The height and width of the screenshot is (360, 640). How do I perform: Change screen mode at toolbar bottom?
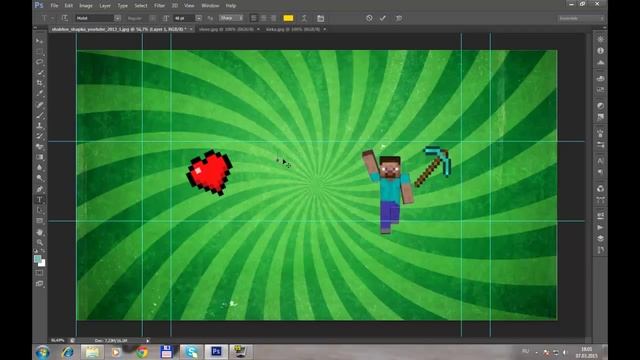(x=40, y=283)
